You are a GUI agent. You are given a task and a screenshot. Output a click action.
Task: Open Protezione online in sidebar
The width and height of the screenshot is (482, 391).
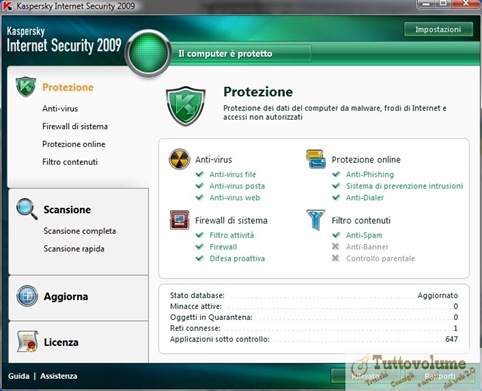pos(74,144)
